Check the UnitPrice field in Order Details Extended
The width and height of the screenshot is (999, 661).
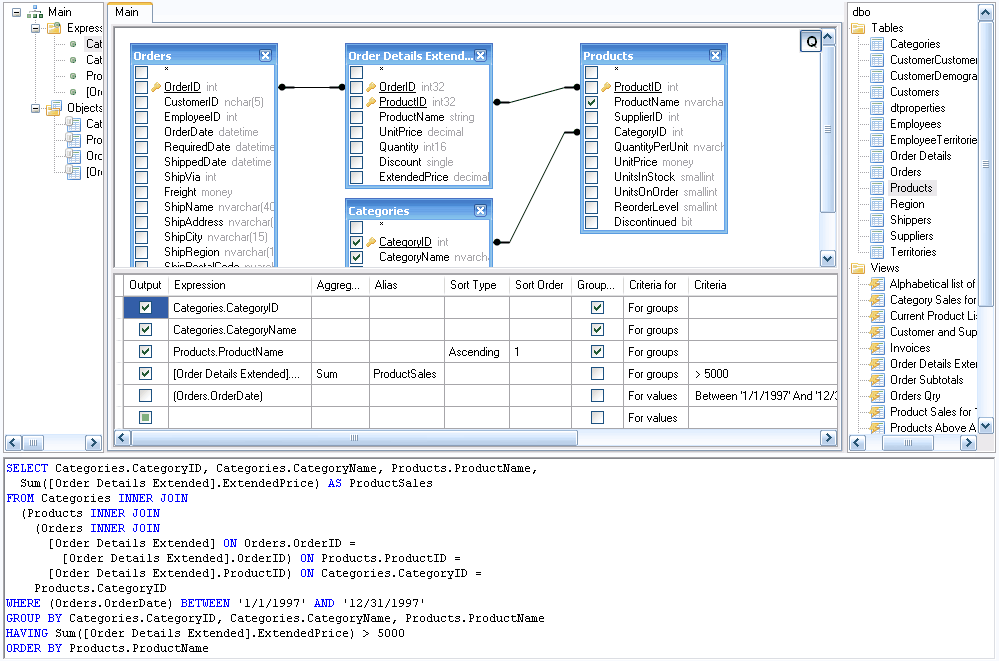pyautogui.click(x=357, y=132)
